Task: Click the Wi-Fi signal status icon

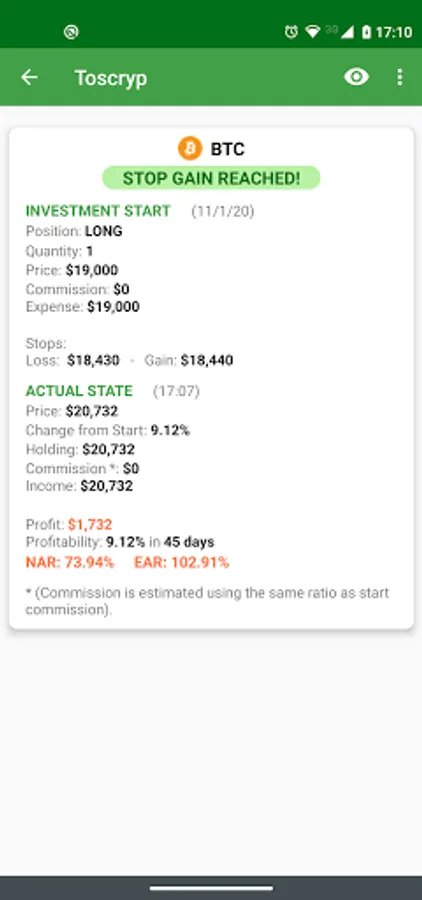Action: point(313,32)
